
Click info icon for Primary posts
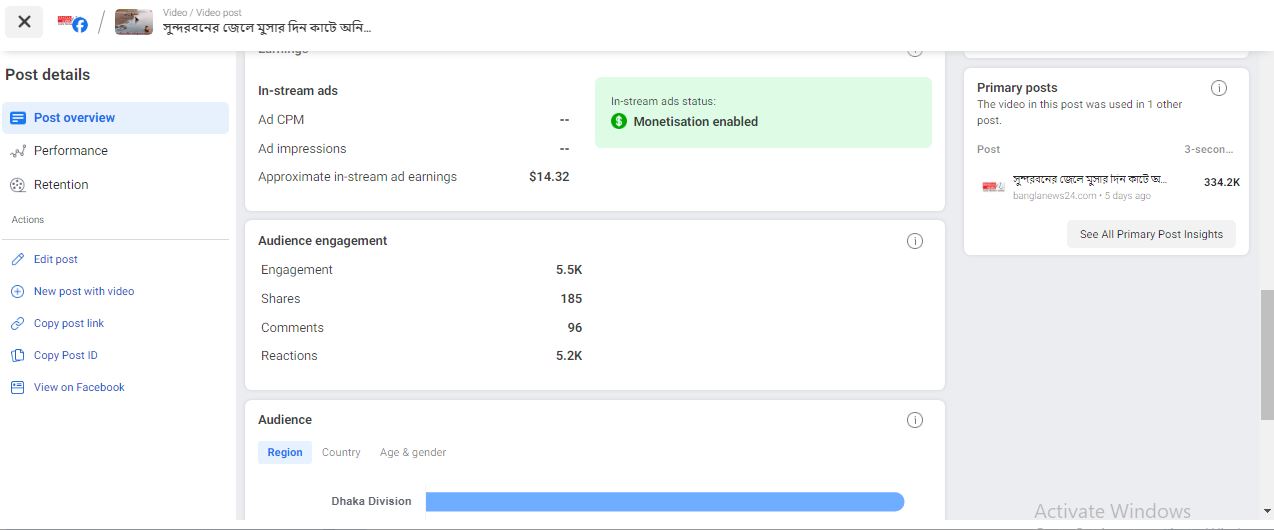coord(1218,88)
